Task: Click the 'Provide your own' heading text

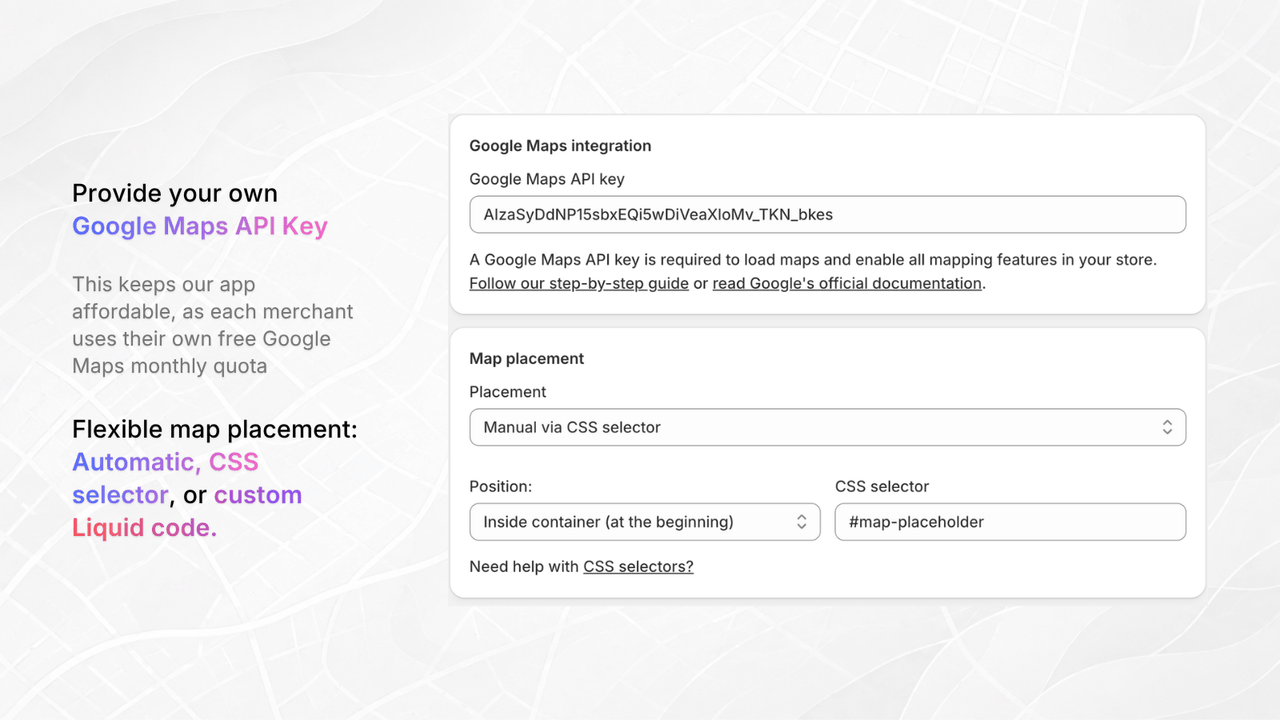Action: point(175,193)
